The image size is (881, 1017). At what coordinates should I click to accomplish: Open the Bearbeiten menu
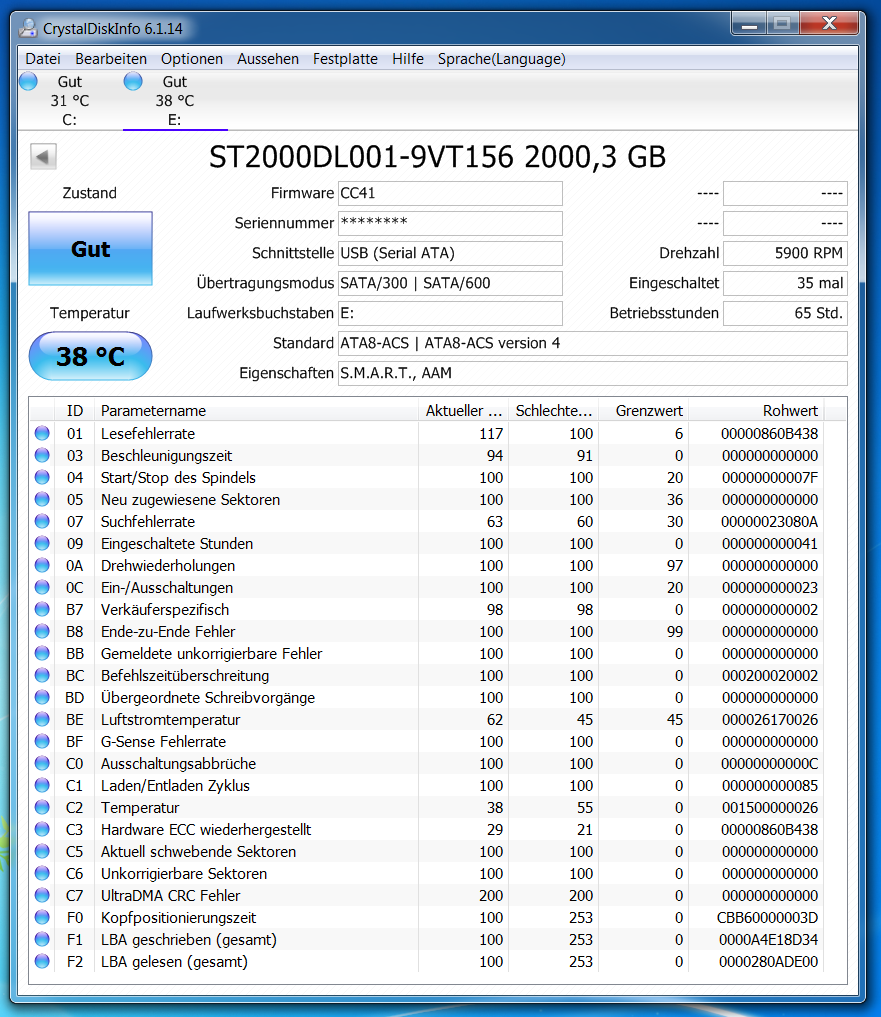tap(111, 59)
